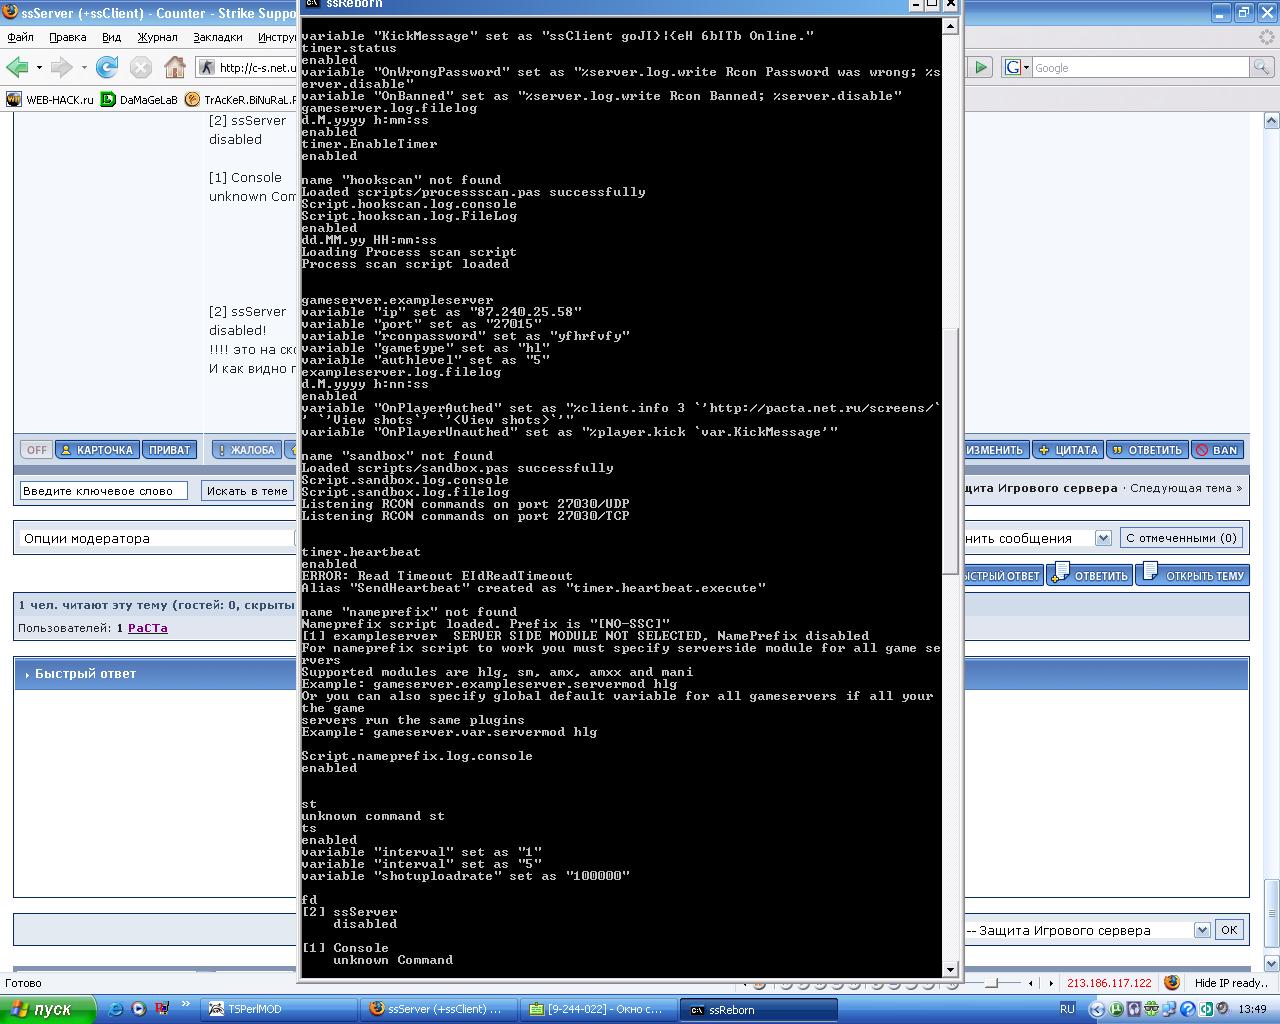Switch to [9-244-022] taskbar window
This screenshot has width=1280, height=1024.
(x=600, y=1009)
